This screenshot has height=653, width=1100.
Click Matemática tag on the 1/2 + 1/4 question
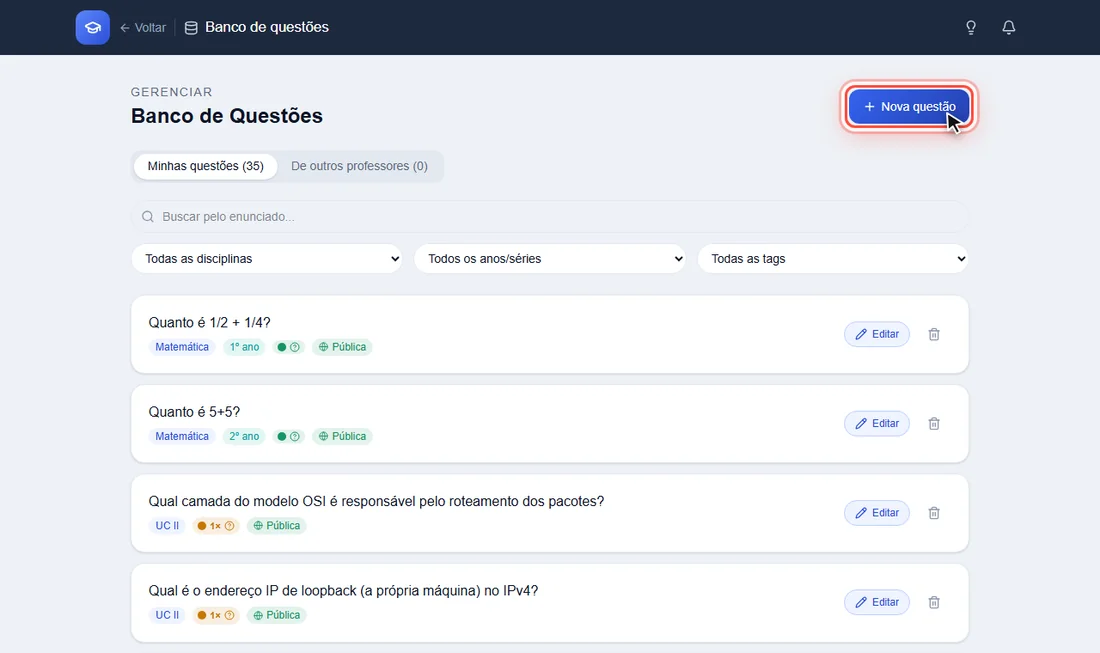[182, 347]
